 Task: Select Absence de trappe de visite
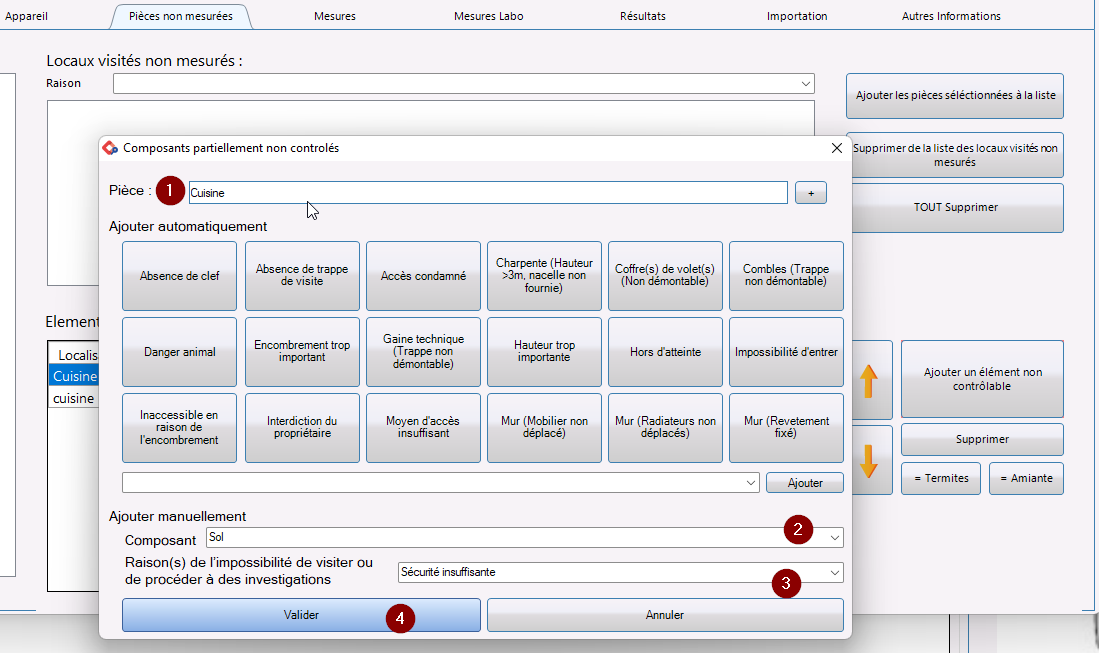(x=302, y=276)
